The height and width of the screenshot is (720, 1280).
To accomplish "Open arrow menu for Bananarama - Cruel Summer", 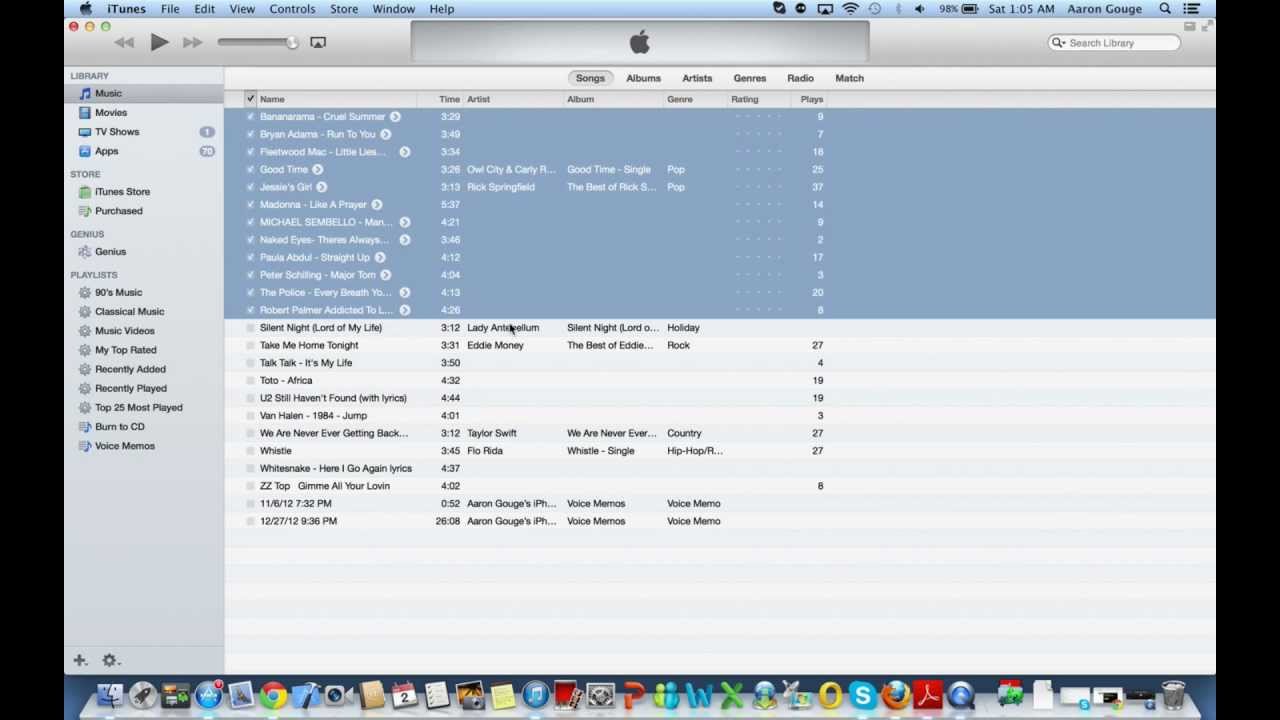I will [x=395, y=116].
